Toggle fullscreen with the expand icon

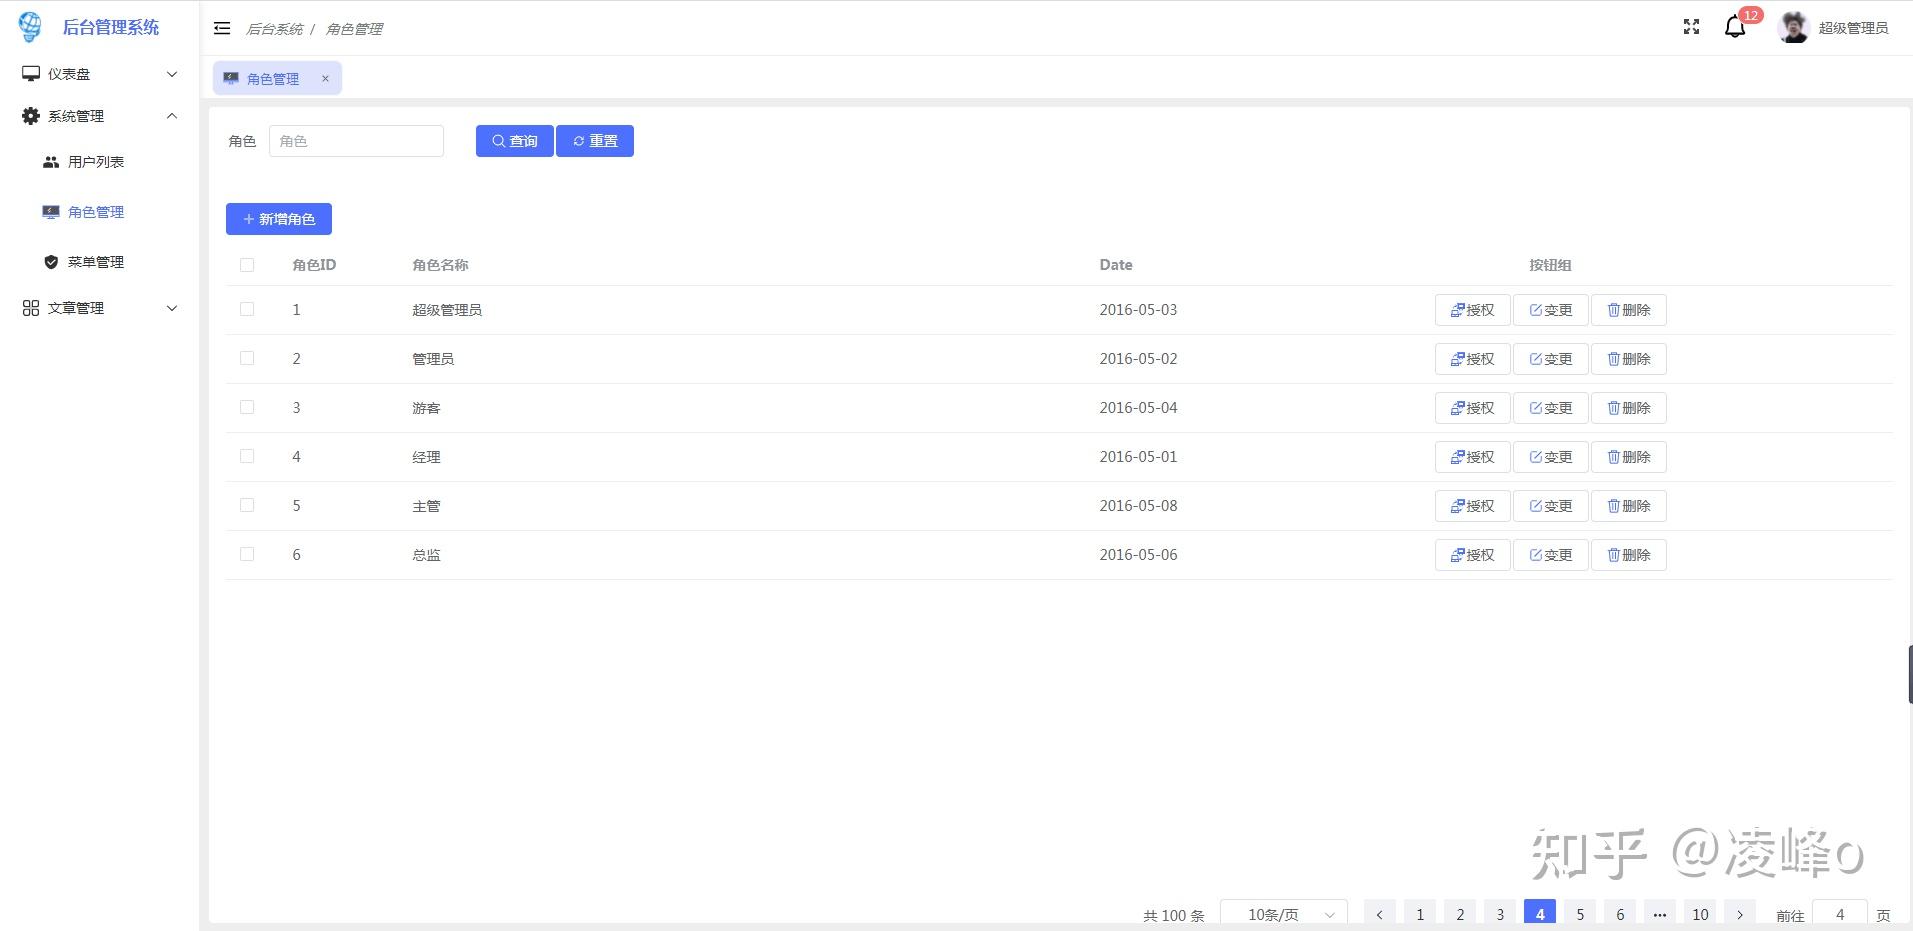[x=1691, y=27]
